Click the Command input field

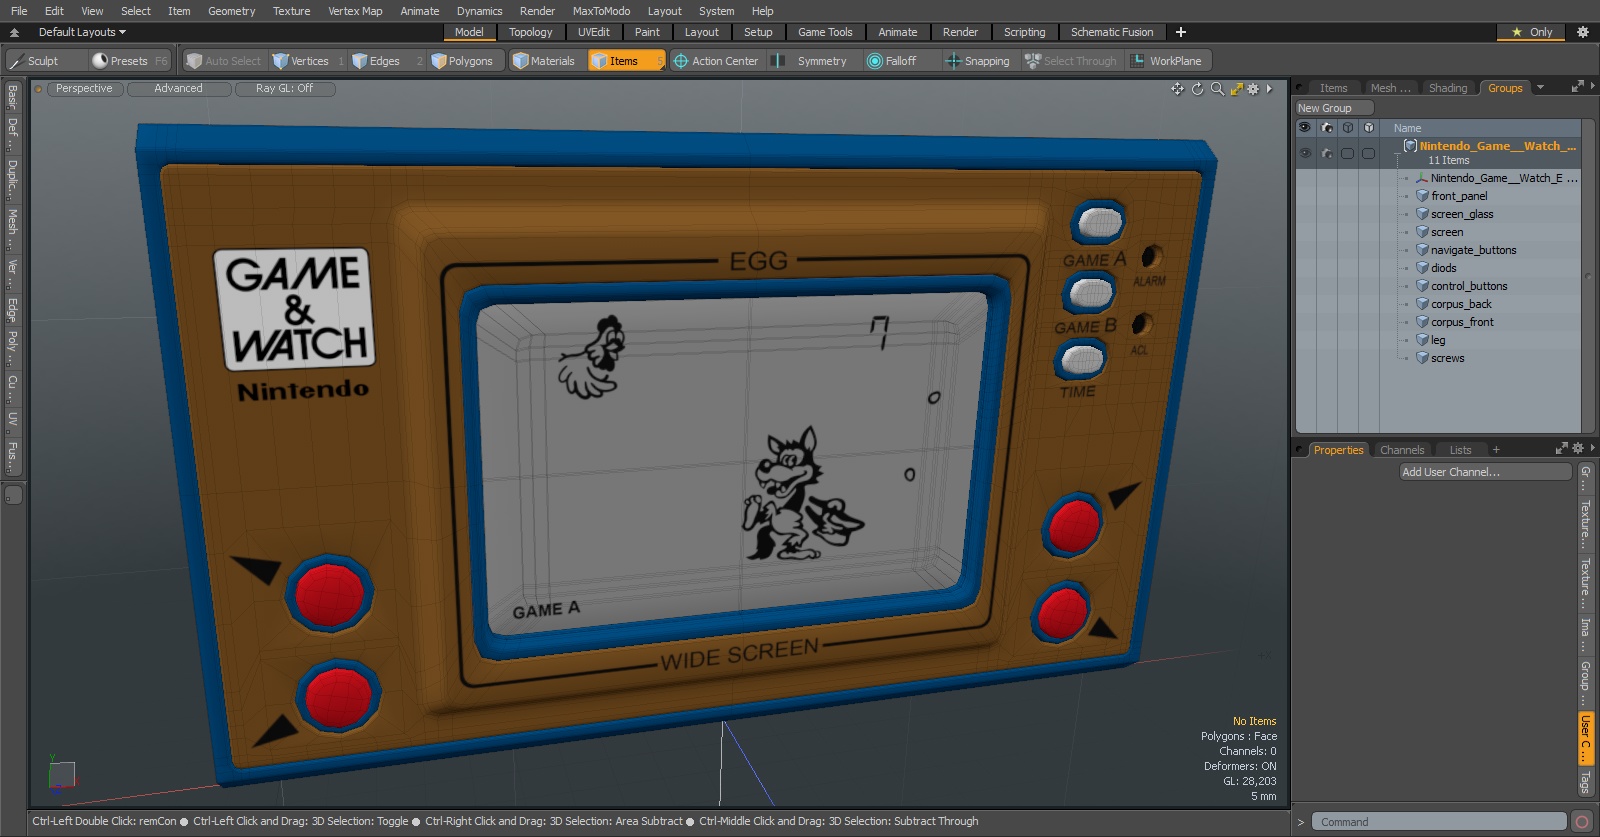click(x=1439, y=822)
